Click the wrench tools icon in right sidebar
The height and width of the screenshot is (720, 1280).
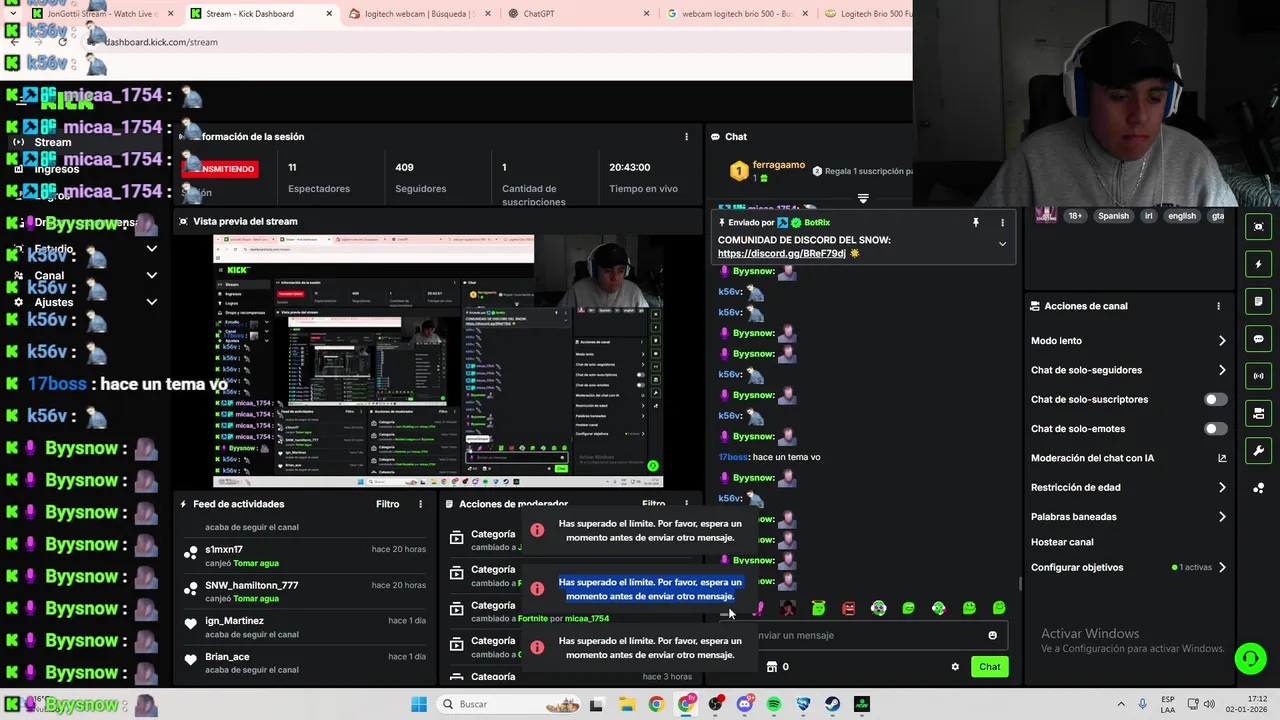pyautogui.click(x=1258, y=450)
